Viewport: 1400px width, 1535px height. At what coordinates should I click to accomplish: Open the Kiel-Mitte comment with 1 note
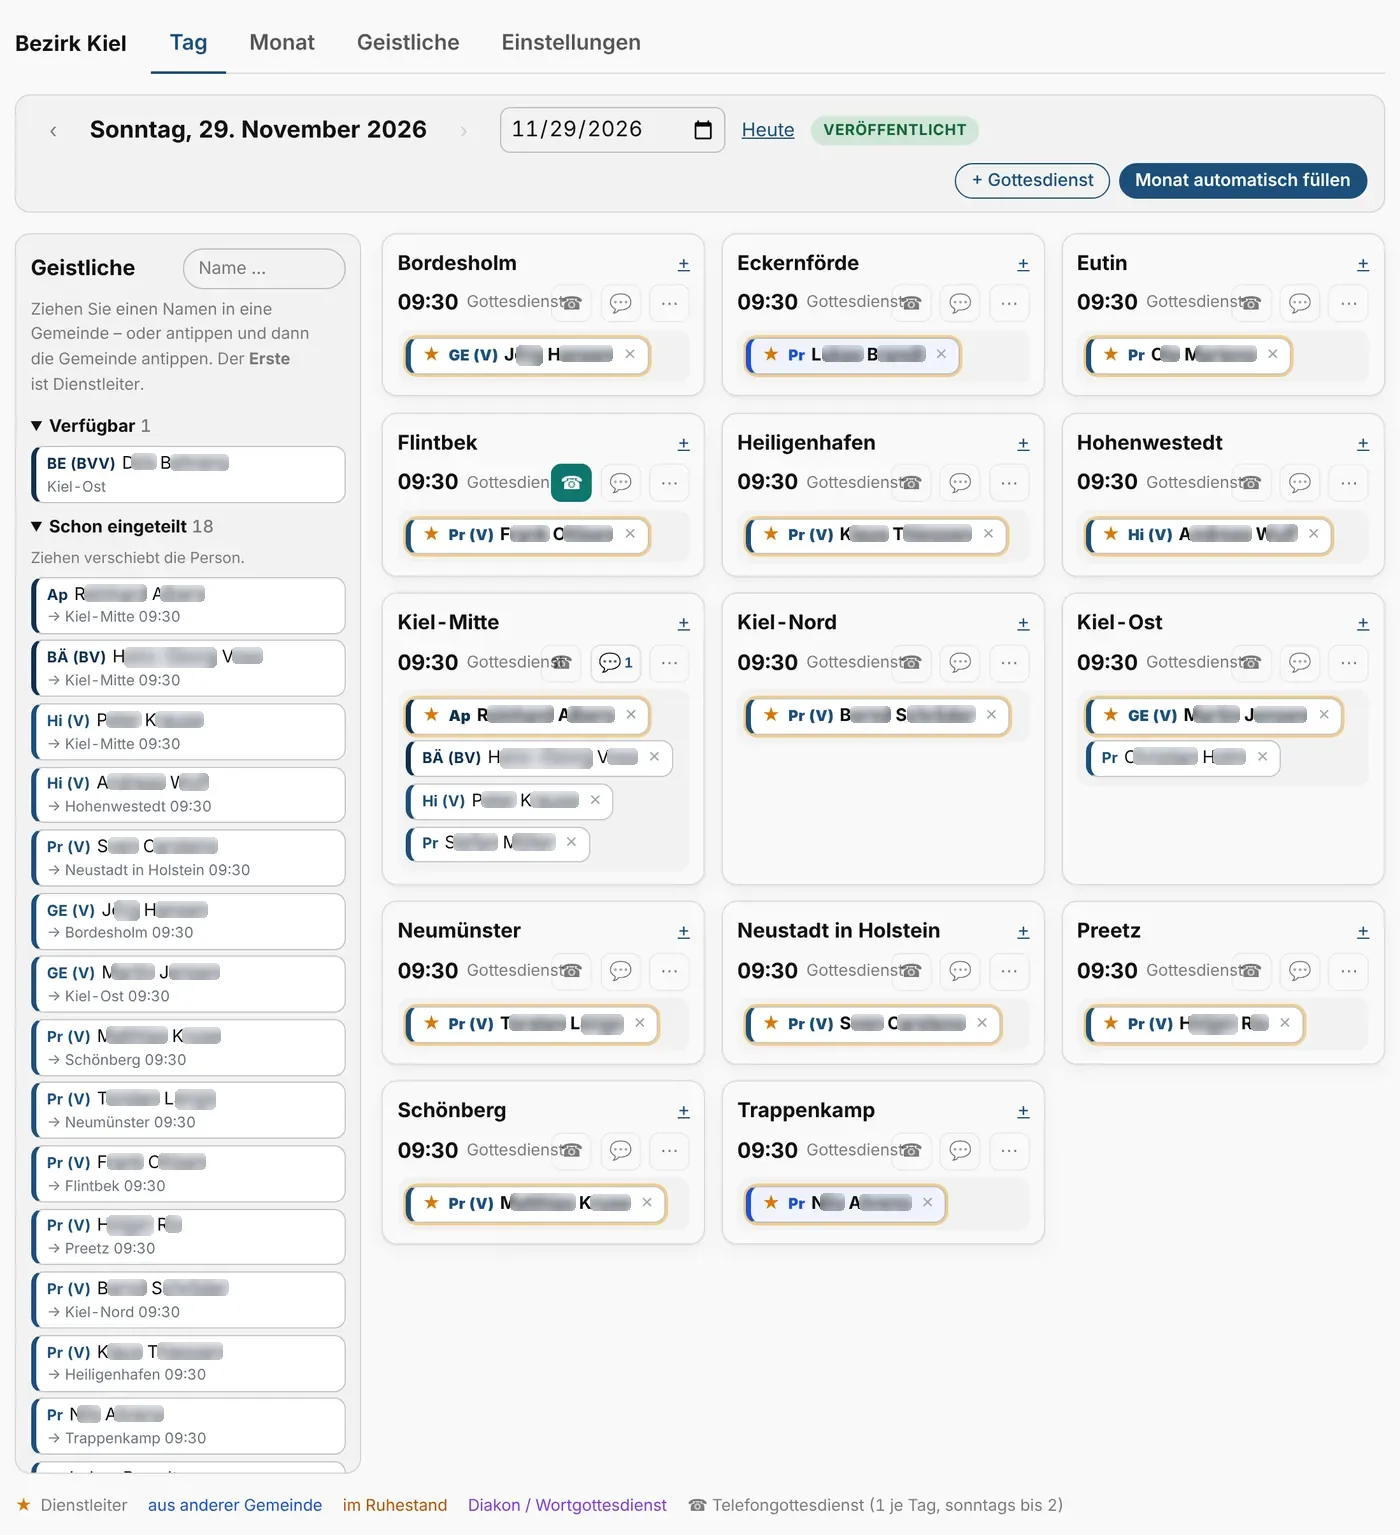point(616,662)
